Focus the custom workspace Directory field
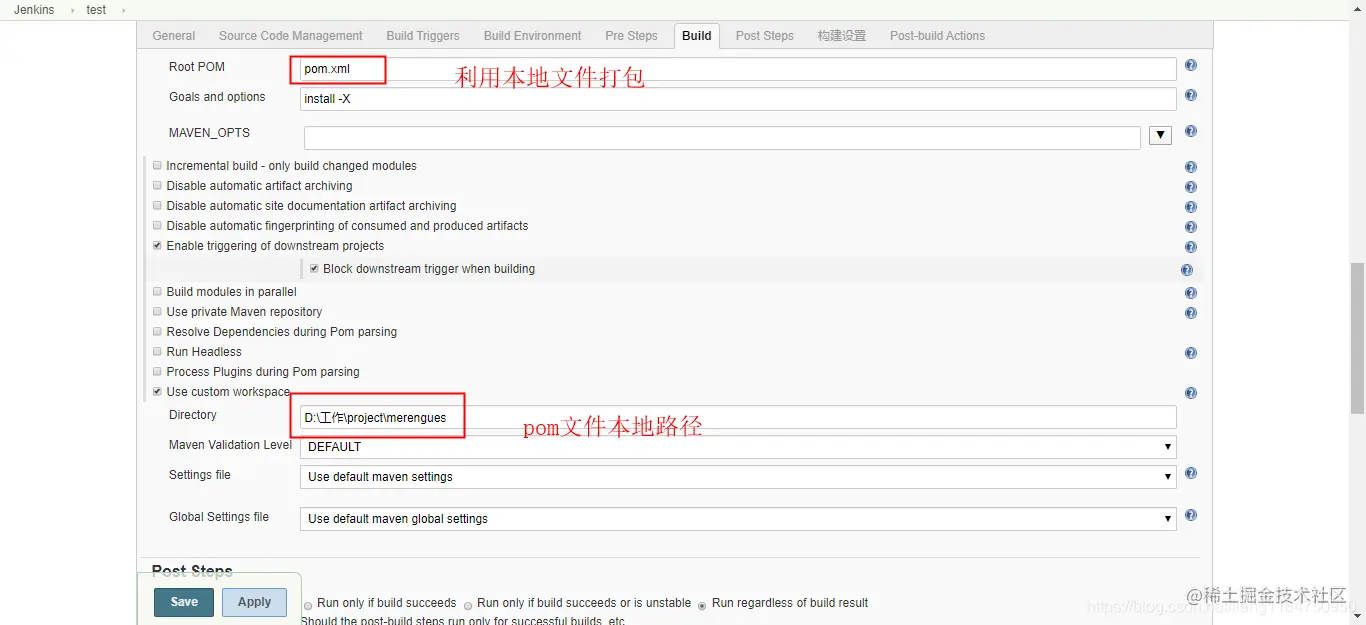Viewport: 1366px width, 625px height. 738,417
